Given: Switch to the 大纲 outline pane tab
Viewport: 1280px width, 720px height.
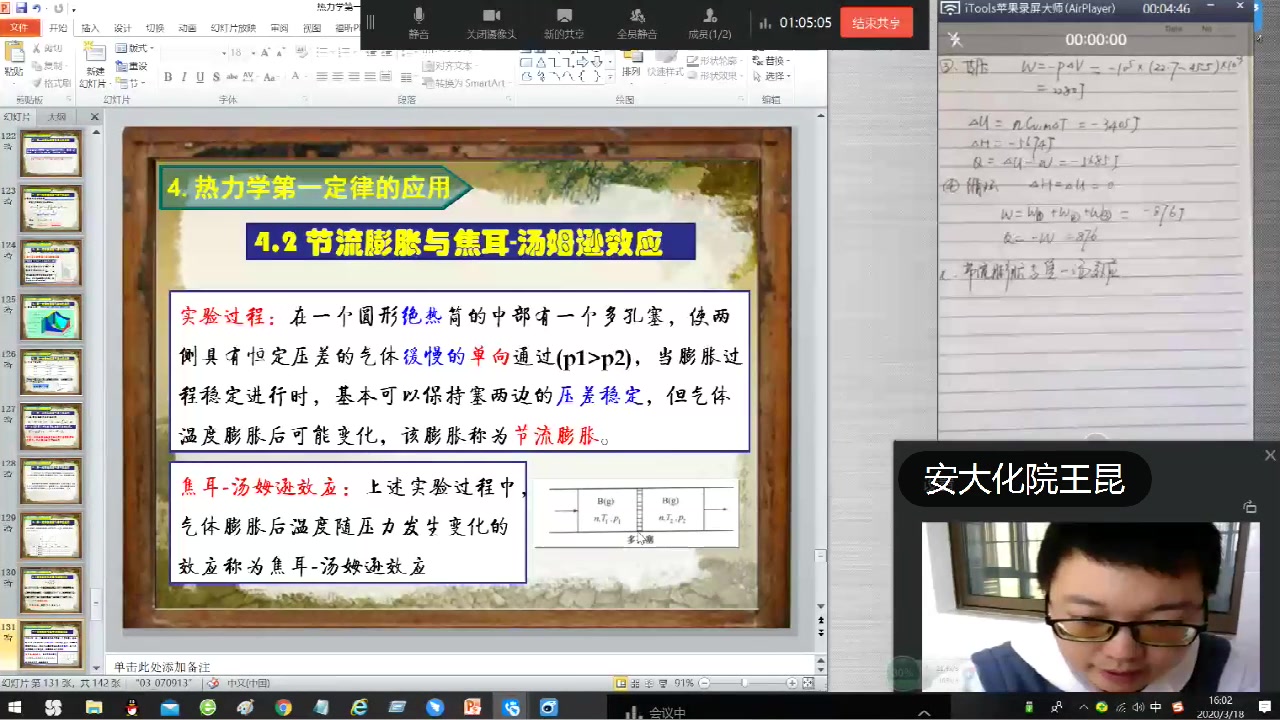Looking at the screenshot, I should coord(58,117).
